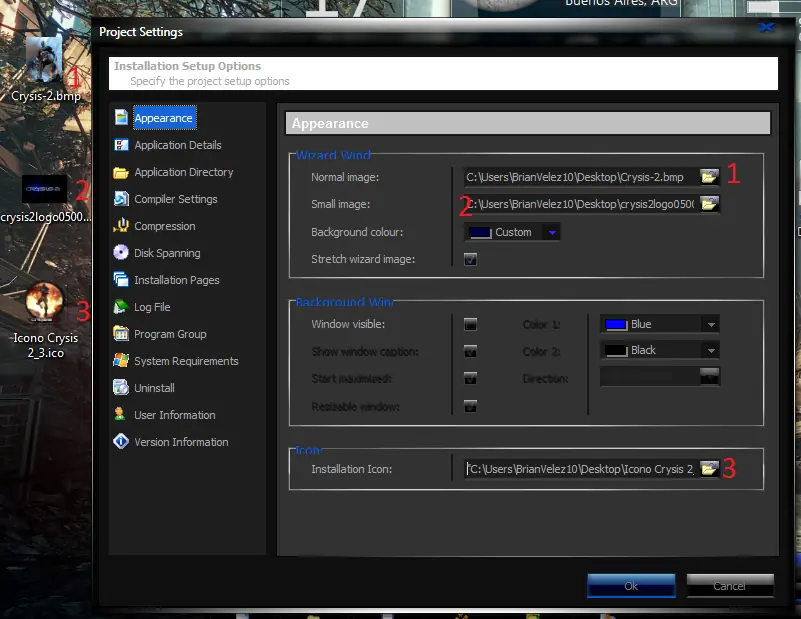Browse for Normal image using folder icon

coord(709,177)
